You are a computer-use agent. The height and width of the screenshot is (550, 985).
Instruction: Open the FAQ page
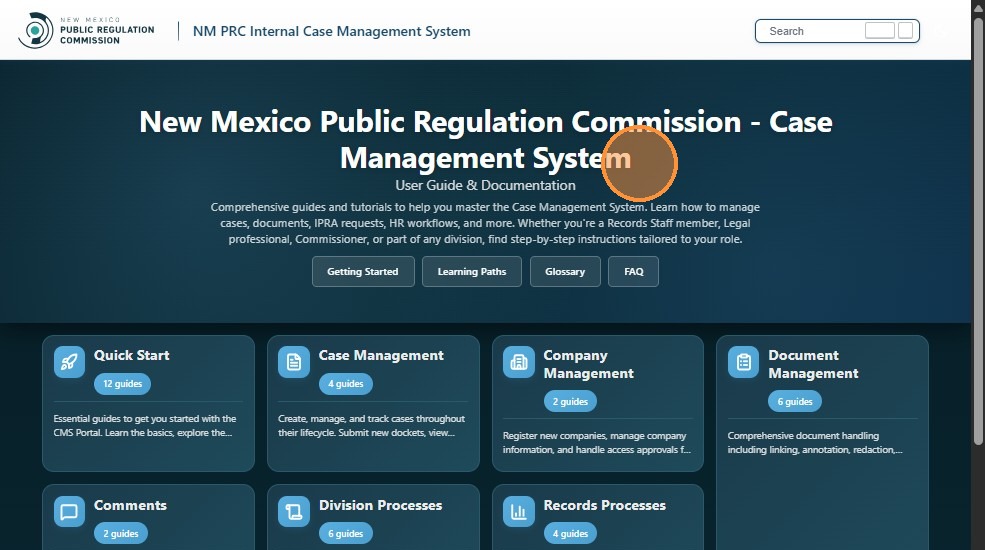(x=633, y=271)
